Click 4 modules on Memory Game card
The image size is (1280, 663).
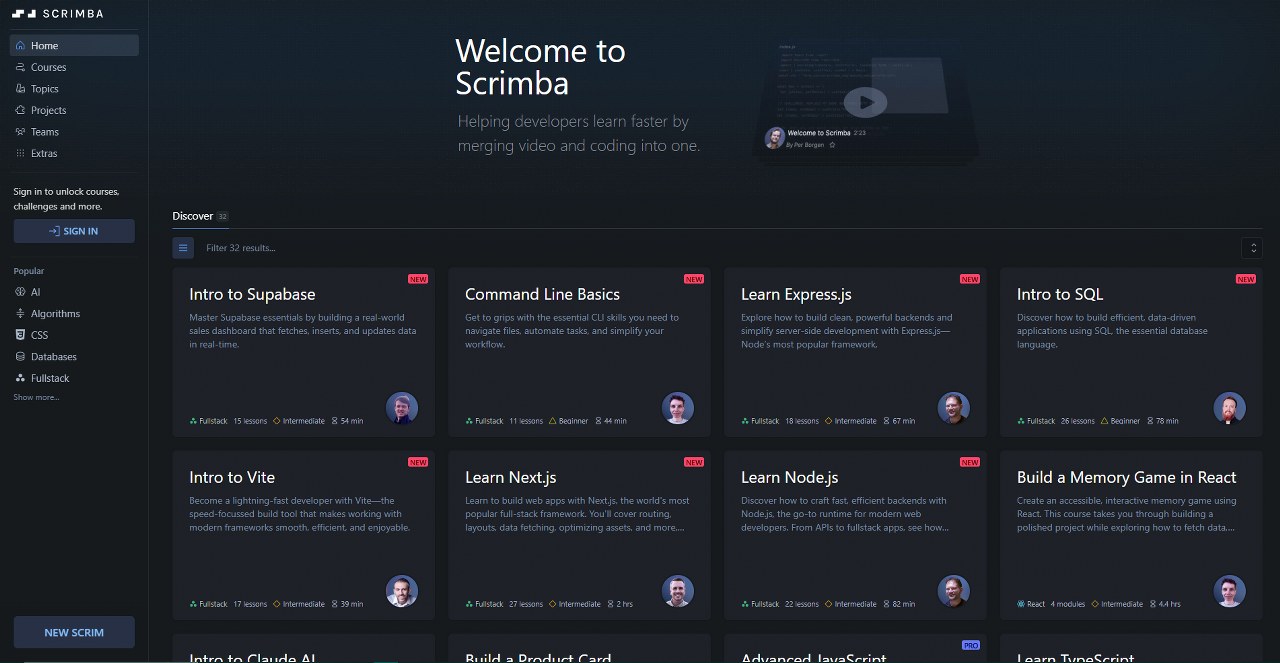pos(1067,604)
